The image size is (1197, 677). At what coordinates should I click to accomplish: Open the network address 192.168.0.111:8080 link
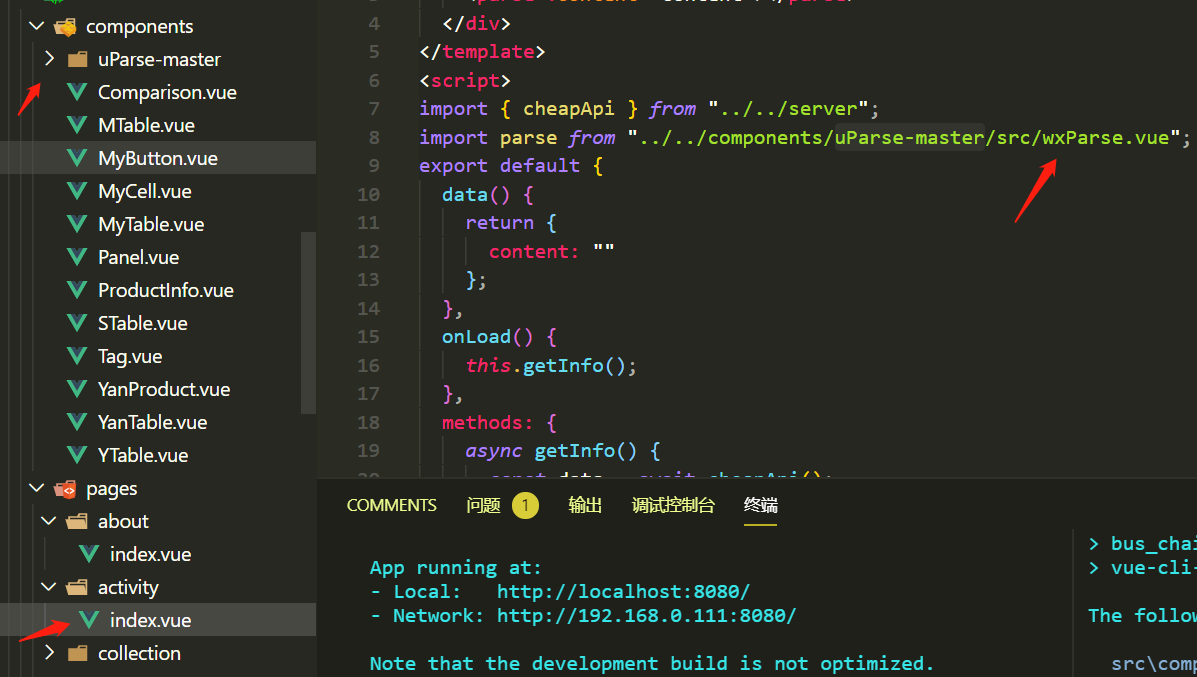click(x=645, y=615)
